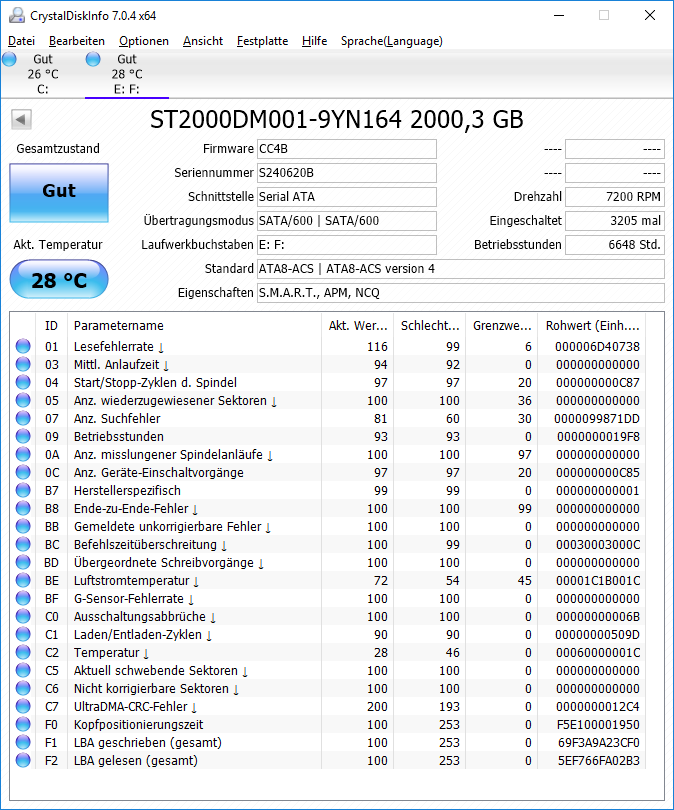
Task: Click status orb for wiederzugewiesener Sektoren row
Action: pyautogui.click(x=23, y=400)
